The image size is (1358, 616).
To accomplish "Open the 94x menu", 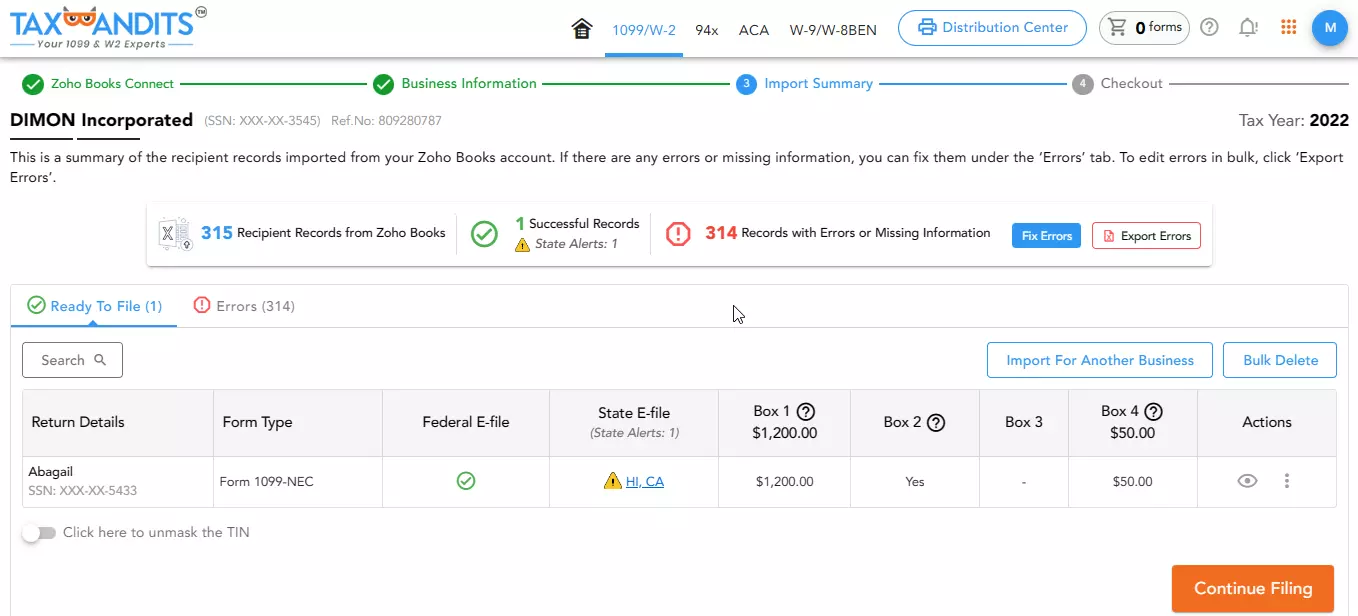I will pyautogui.click(x=707, y=30).
